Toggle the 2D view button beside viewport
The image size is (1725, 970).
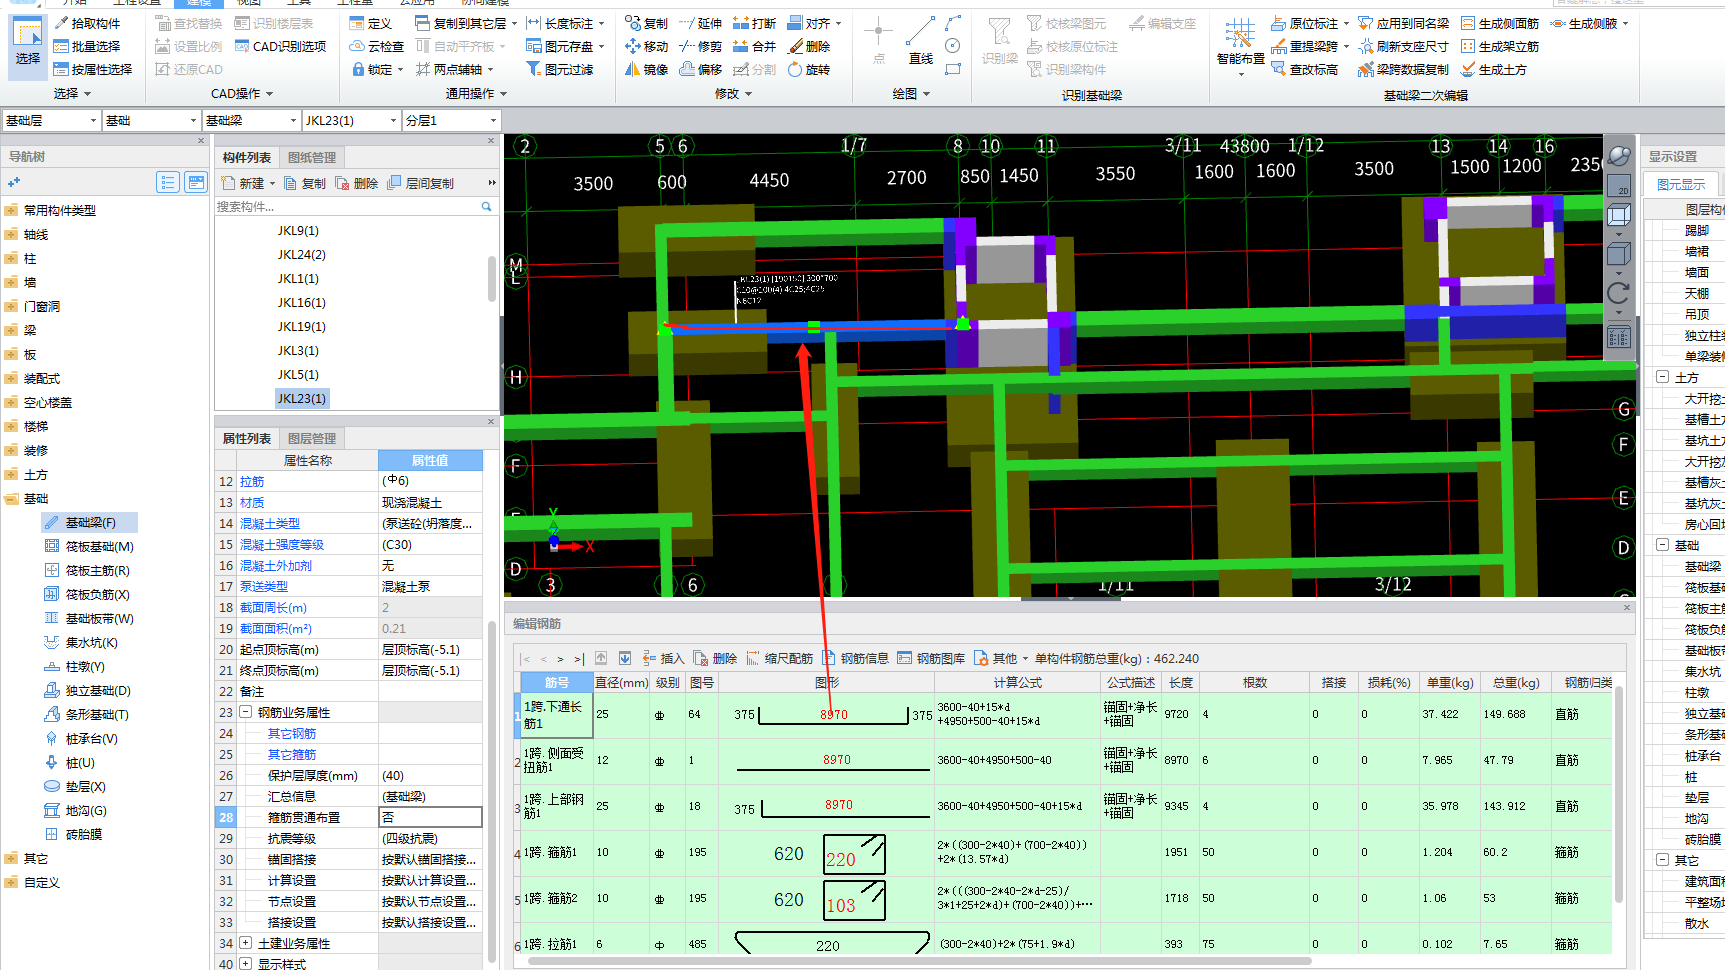click(1619, 186)
